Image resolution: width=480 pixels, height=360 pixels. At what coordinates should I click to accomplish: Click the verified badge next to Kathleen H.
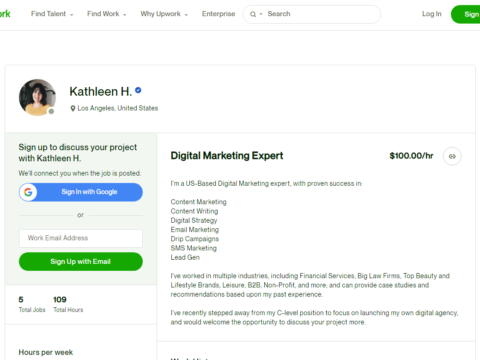point(138,90)
